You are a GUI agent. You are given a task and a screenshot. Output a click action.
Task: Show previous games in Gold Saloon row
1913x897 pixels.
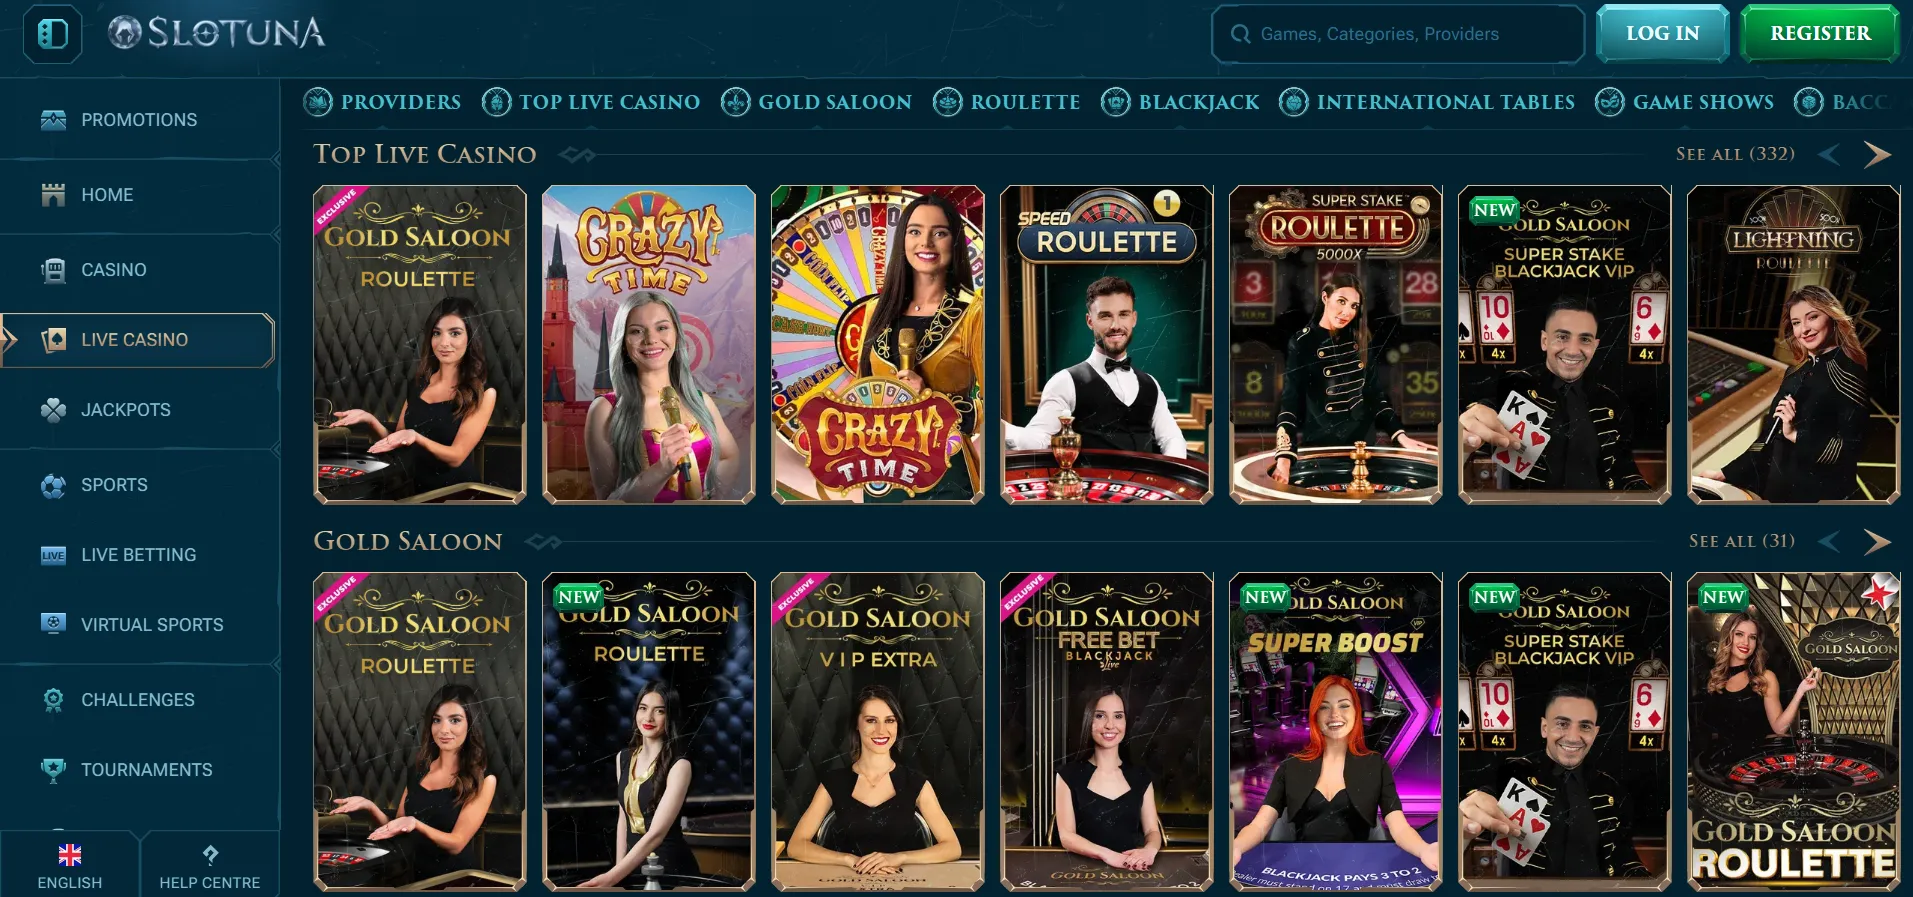(x=1829, y=541)
